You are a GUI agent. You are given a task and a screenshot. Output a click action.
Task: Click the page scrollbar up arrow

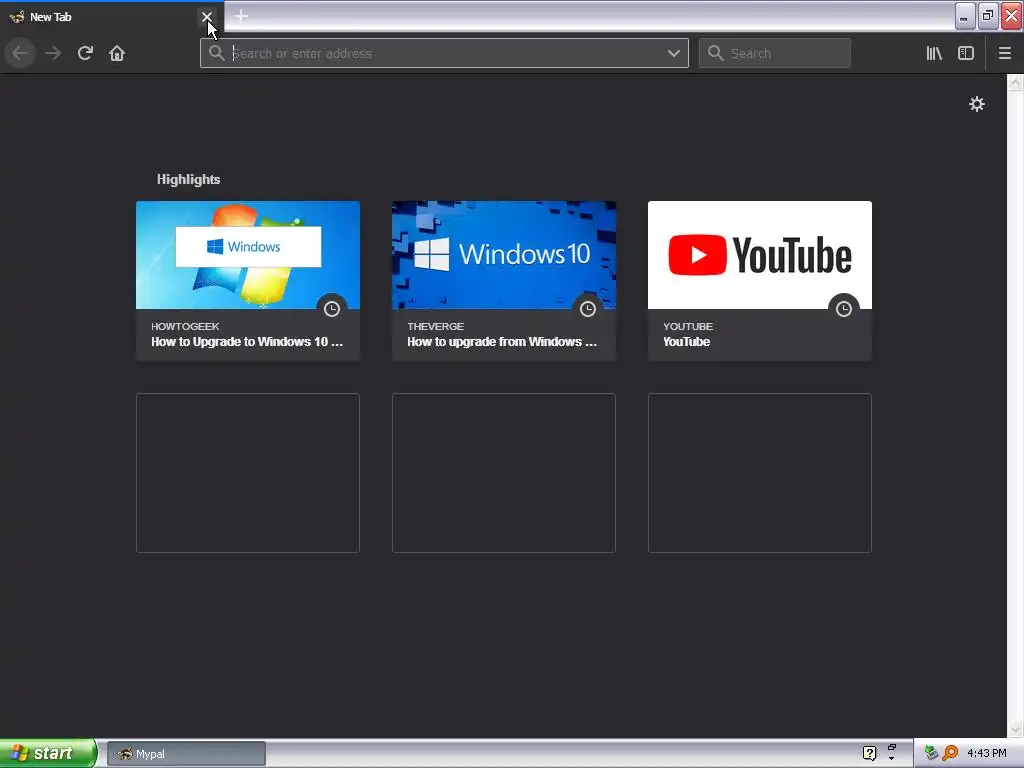coord(1016,82)
